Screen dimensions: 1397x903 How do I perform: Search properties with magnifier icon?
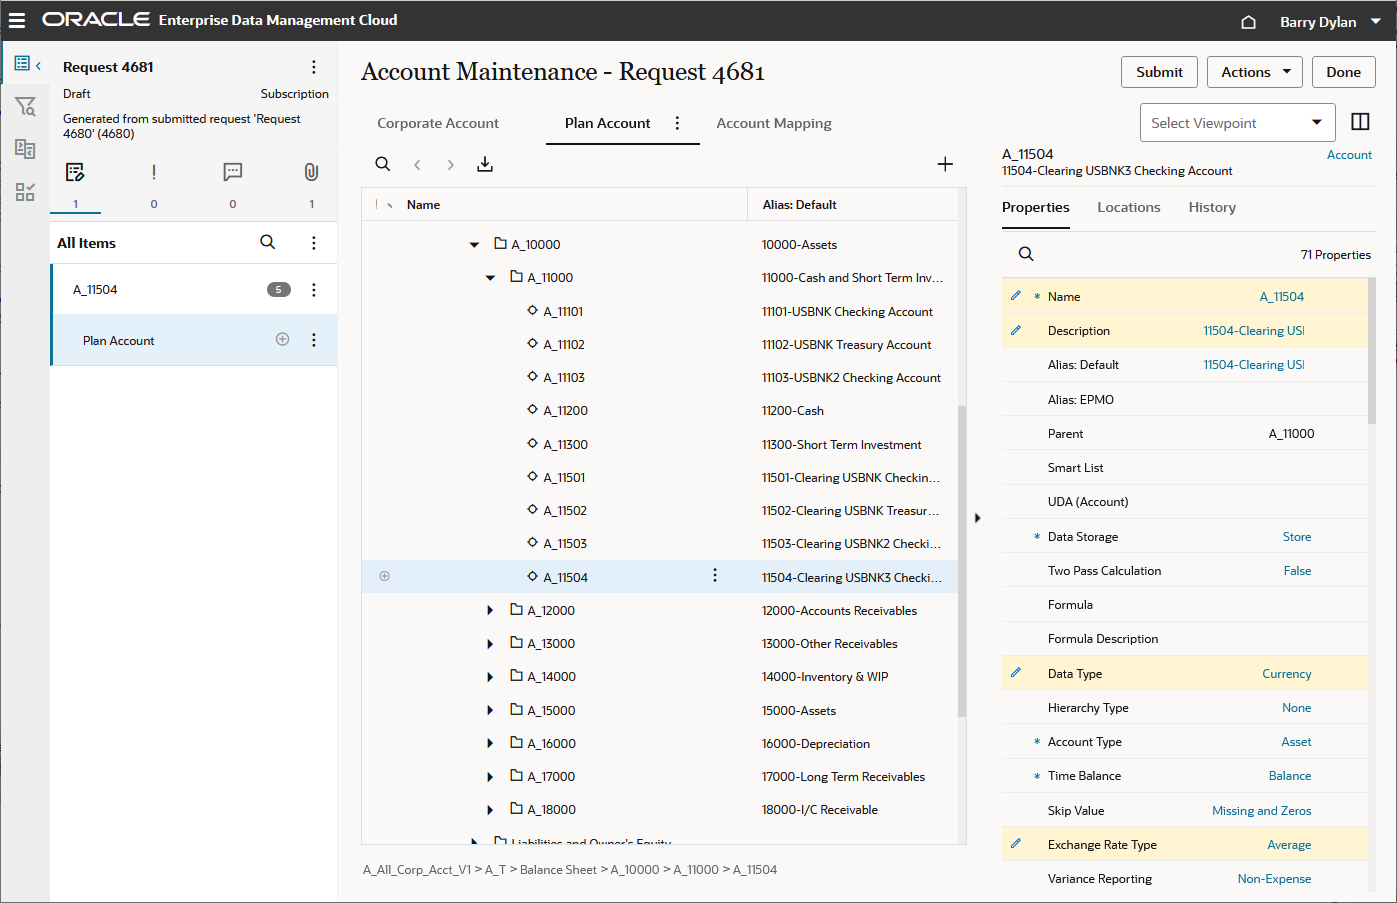[x=1026, y=254]
